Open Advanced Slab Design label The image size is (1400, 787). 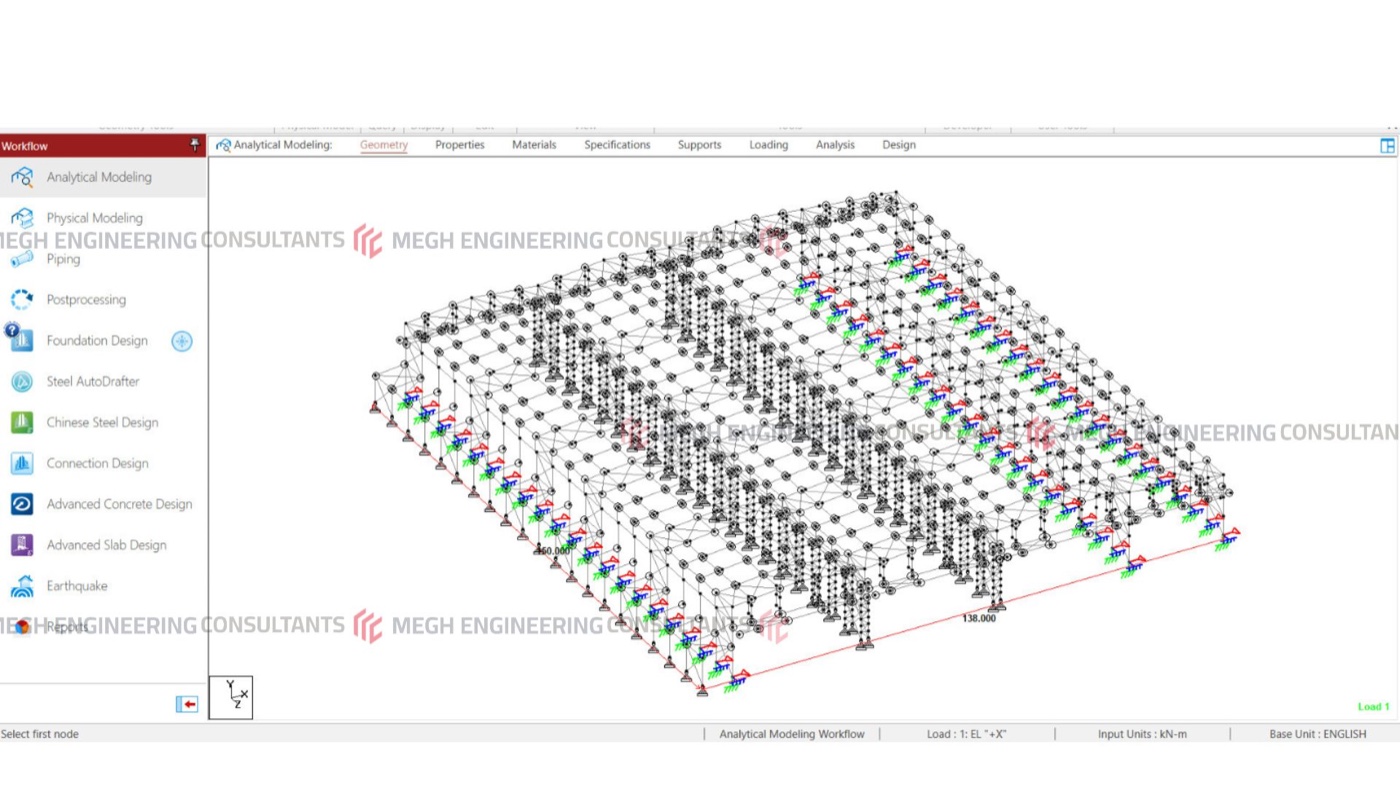106,546
